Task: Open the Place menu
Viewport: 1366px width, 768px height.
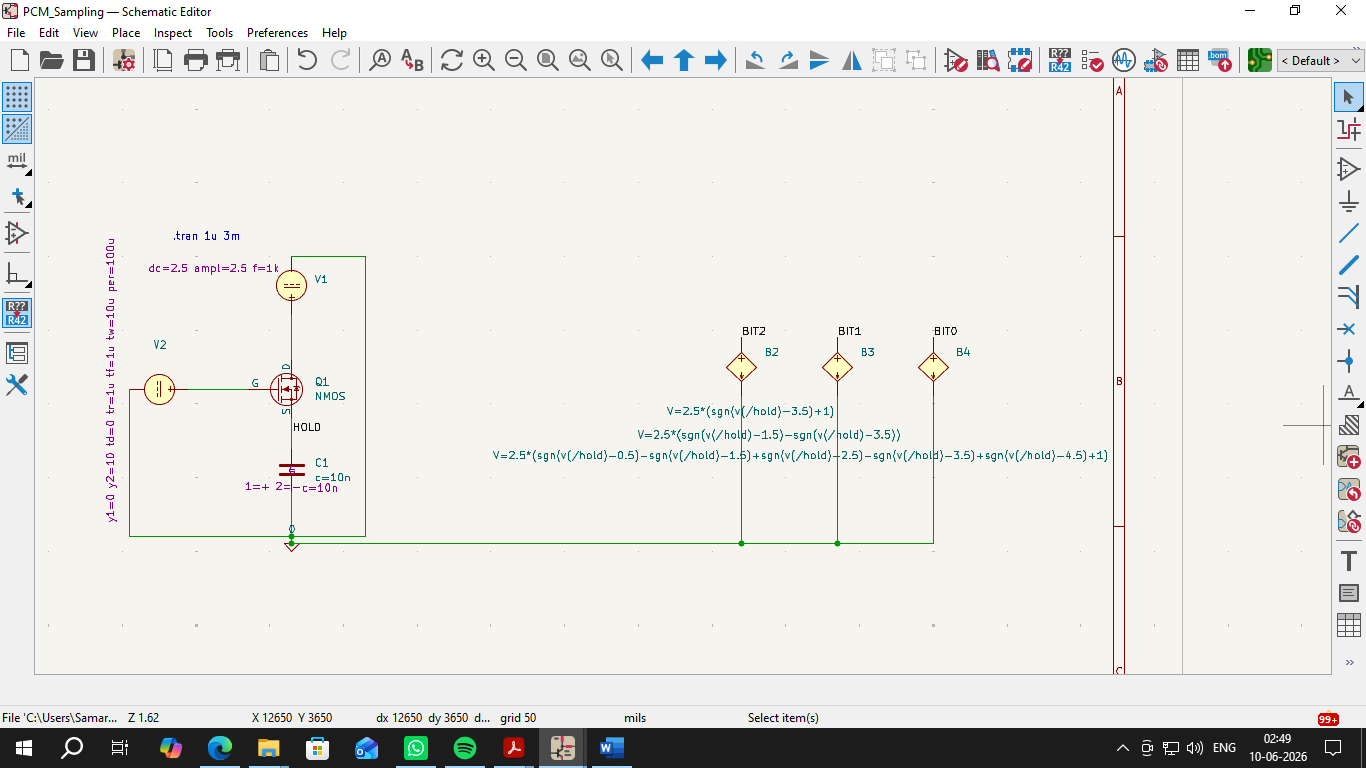Action: point(126,33)
